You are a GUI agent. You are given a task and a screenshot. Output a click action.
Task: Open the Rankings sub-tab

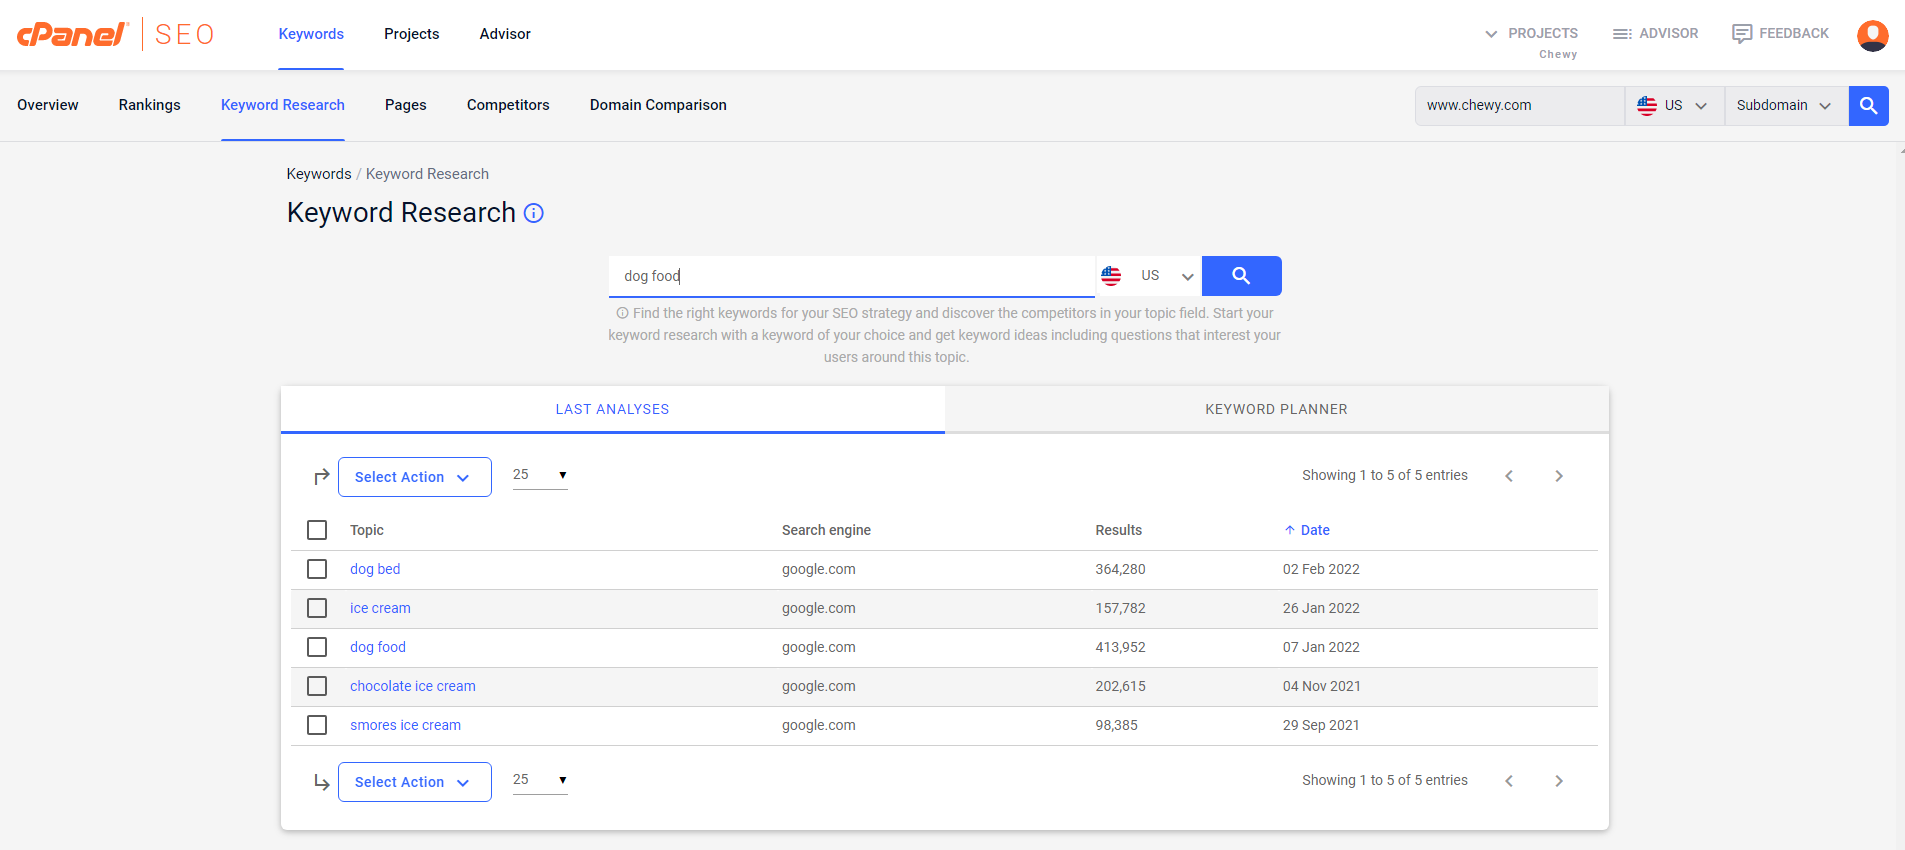150,105
